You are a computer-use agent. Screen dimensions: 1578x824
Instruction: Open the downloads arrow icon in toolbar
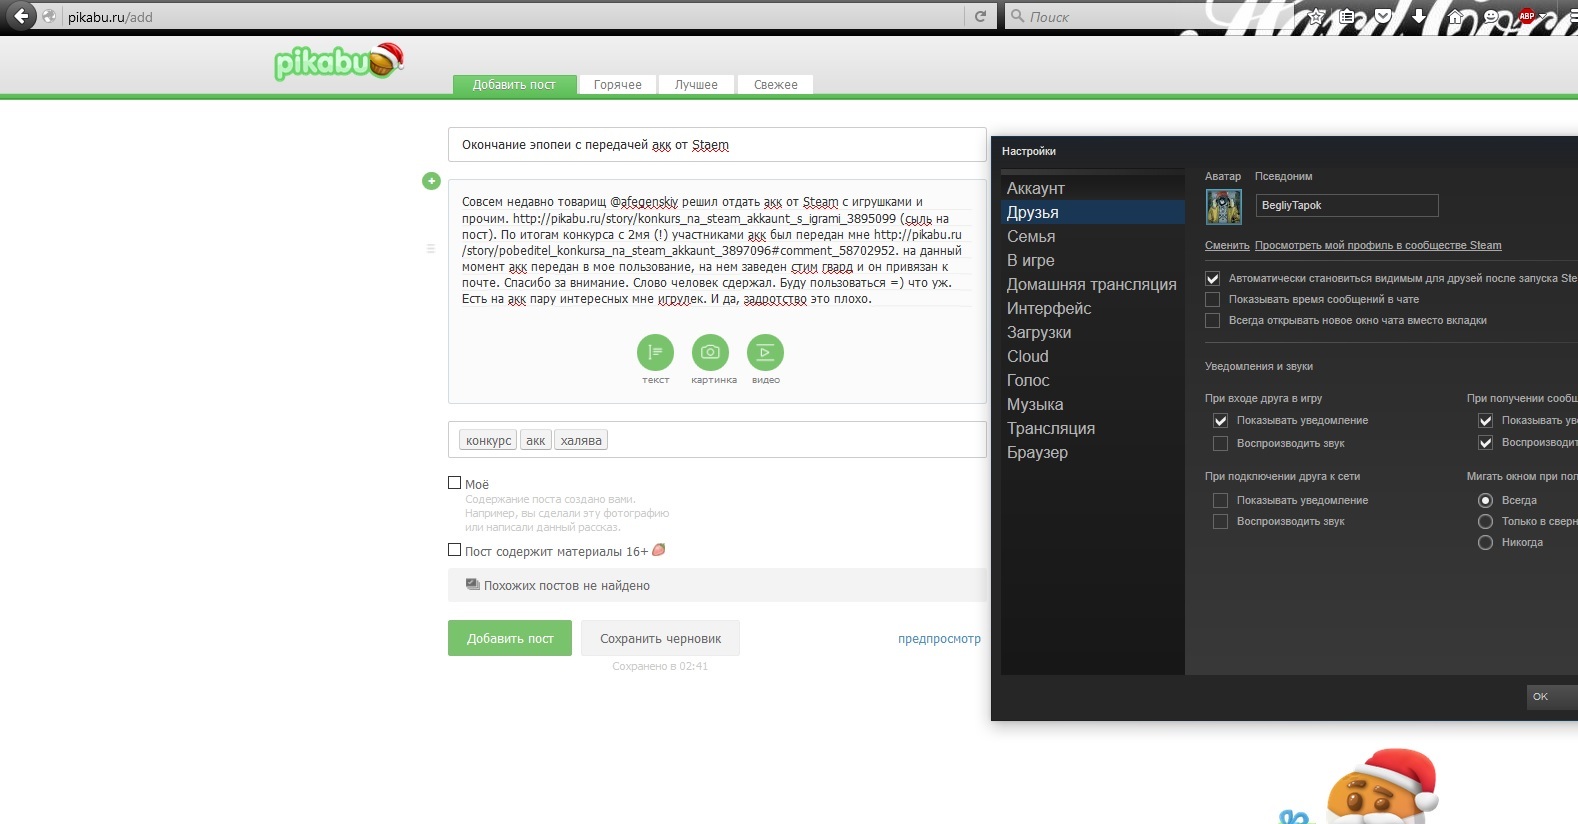(1418, 16)
